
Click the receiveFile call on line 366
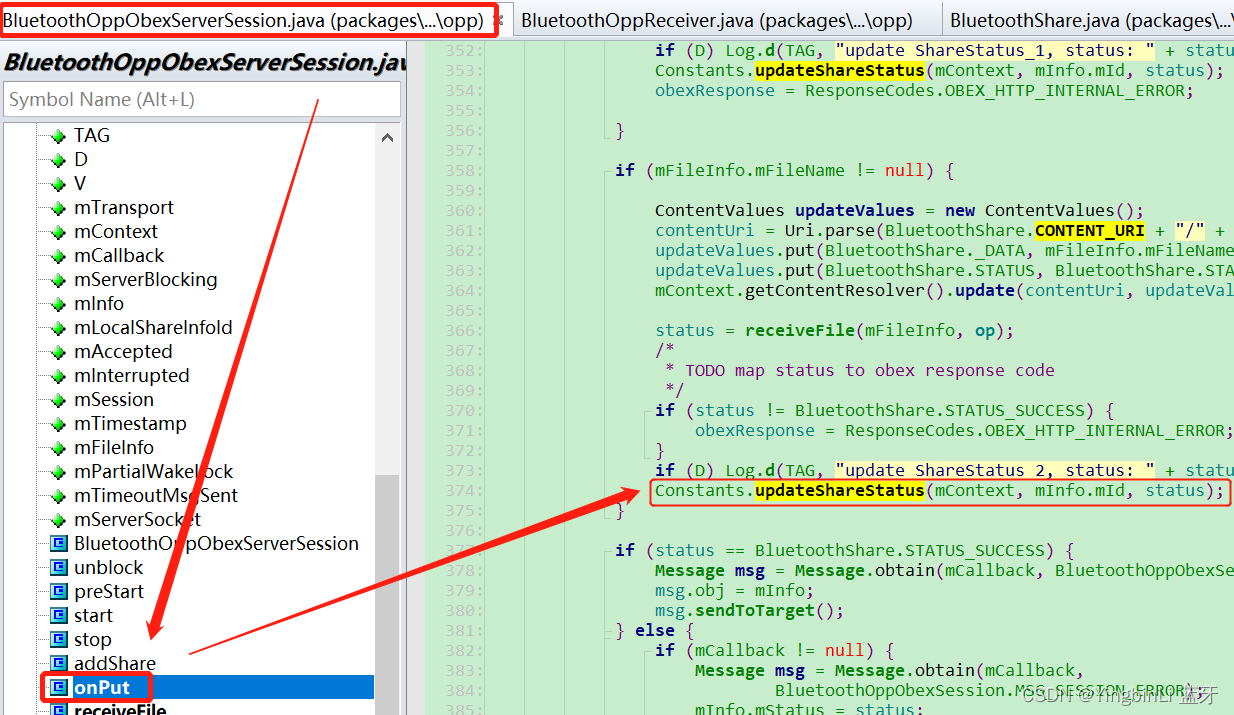[x=800, y=330]
